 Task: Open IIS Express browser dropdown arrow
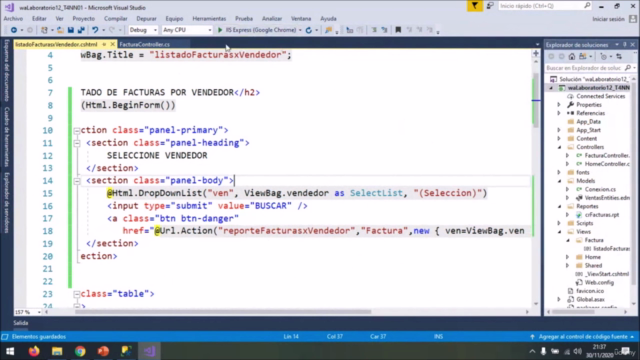(x=300, y=30)
